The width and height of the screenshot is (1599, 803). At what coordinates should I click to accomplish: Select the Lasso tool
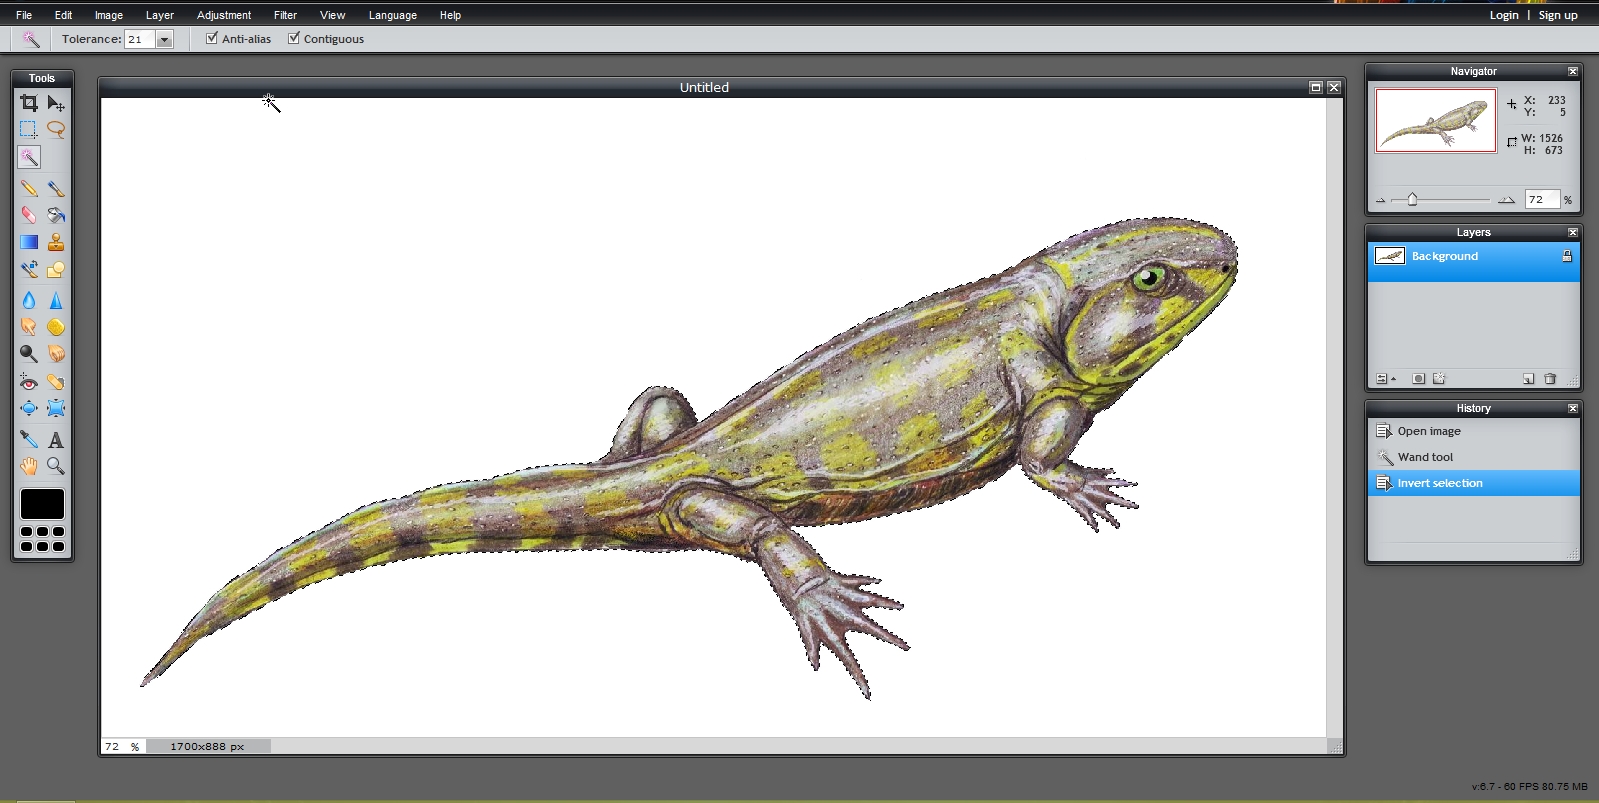click(x=56, y=130)
